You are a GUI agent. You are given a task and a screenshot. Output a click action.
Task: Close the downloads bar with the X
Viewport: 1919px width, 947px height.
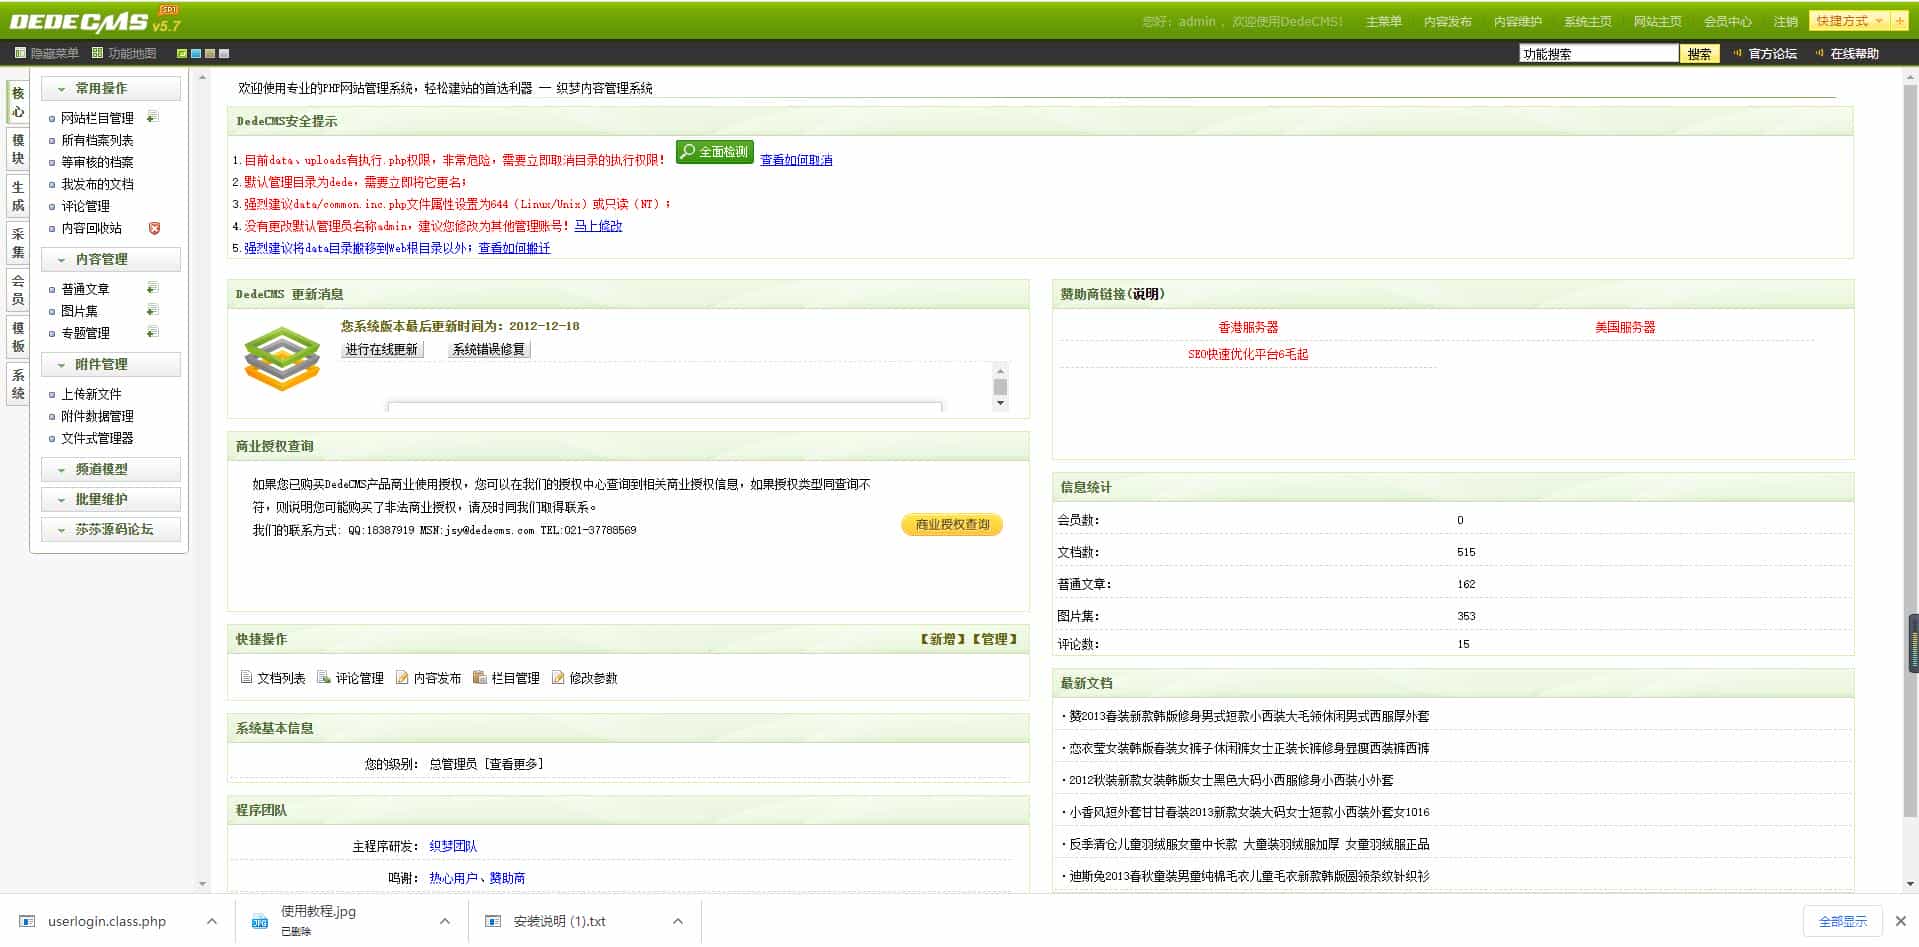1901,921
